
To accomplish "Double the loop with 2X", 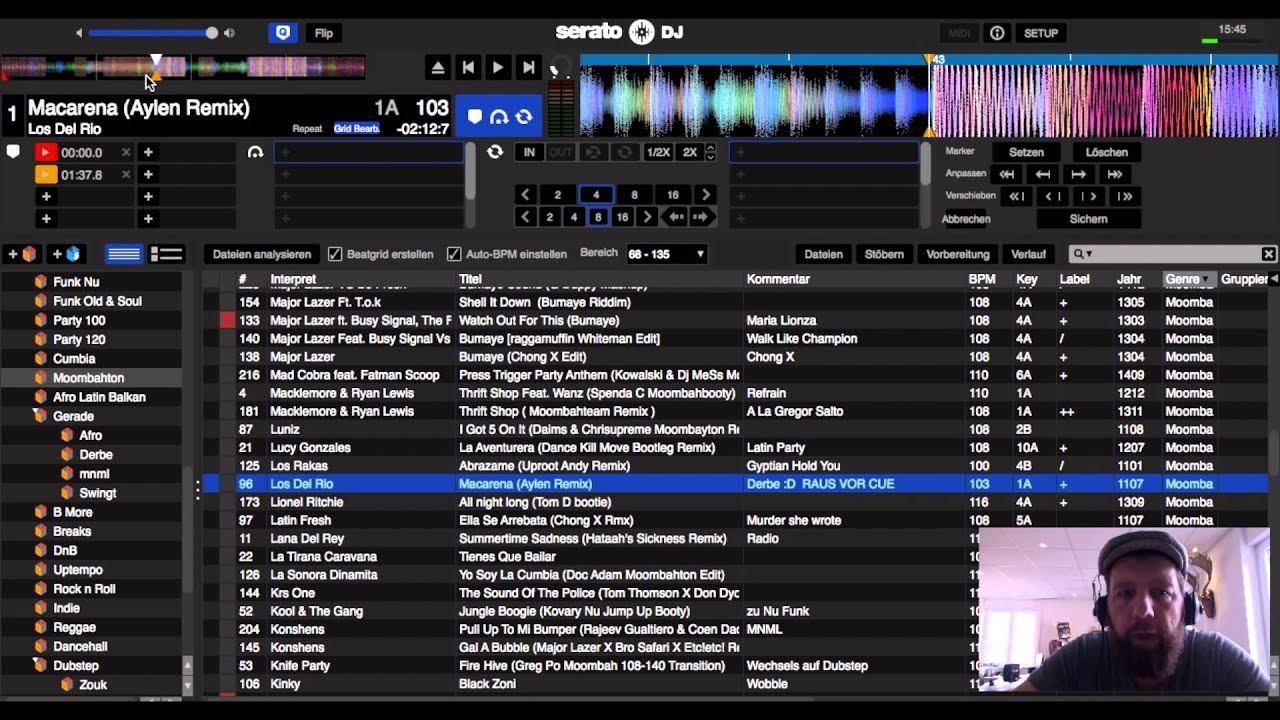I will tap(689, 152).
